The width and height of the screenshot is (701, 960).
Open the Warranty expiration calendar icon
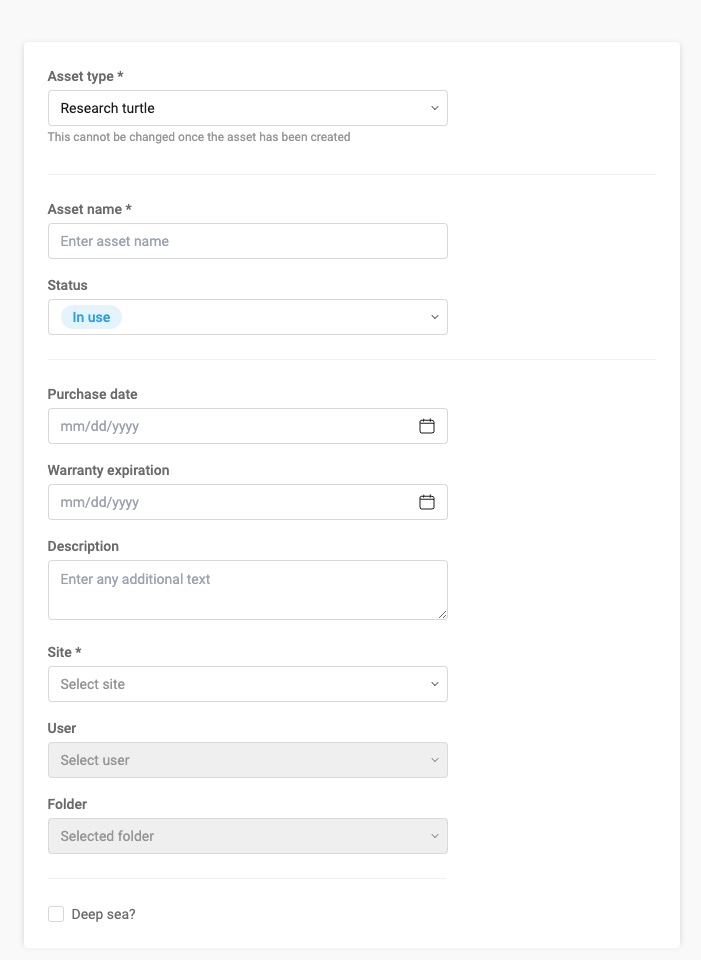427,502
